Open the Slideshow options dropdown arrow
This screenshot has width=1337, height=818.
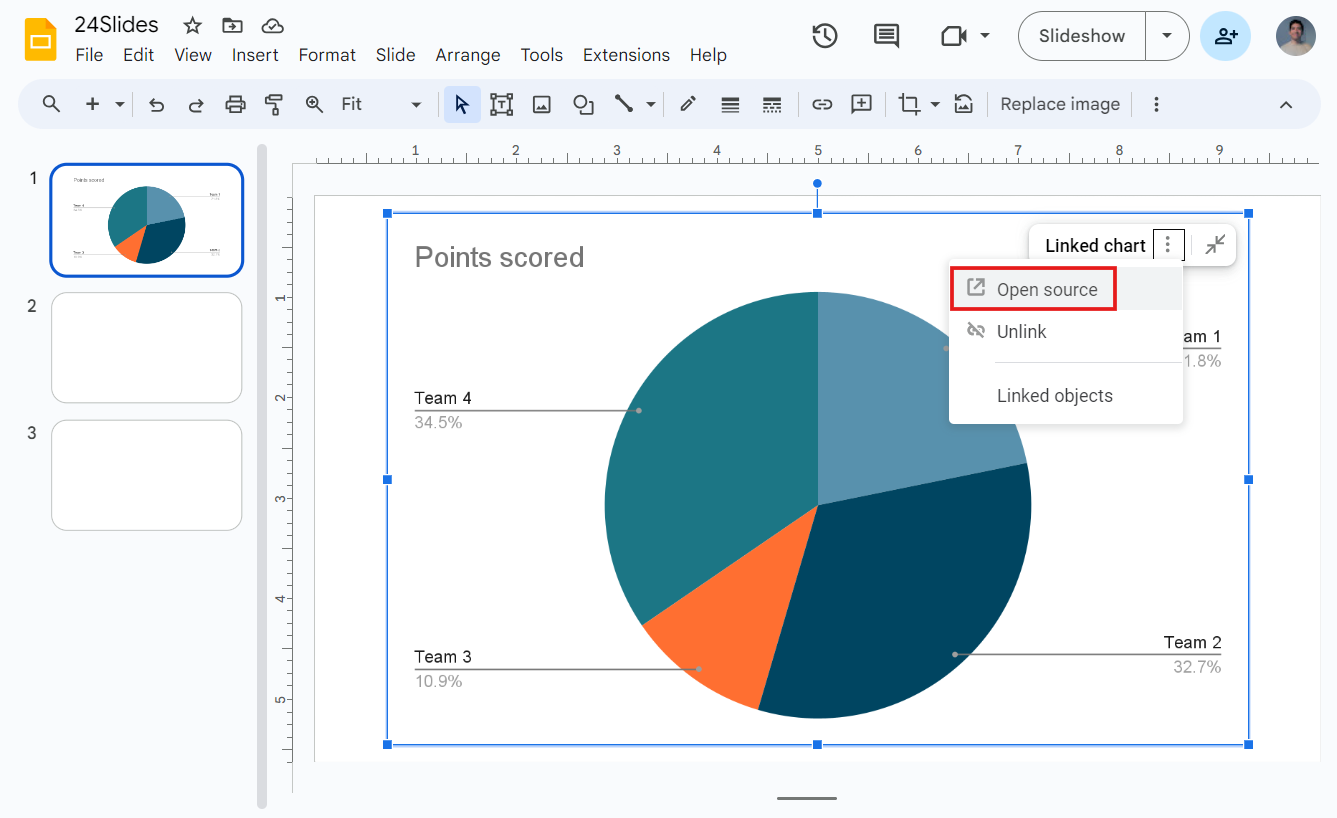tap(1167, 36)
